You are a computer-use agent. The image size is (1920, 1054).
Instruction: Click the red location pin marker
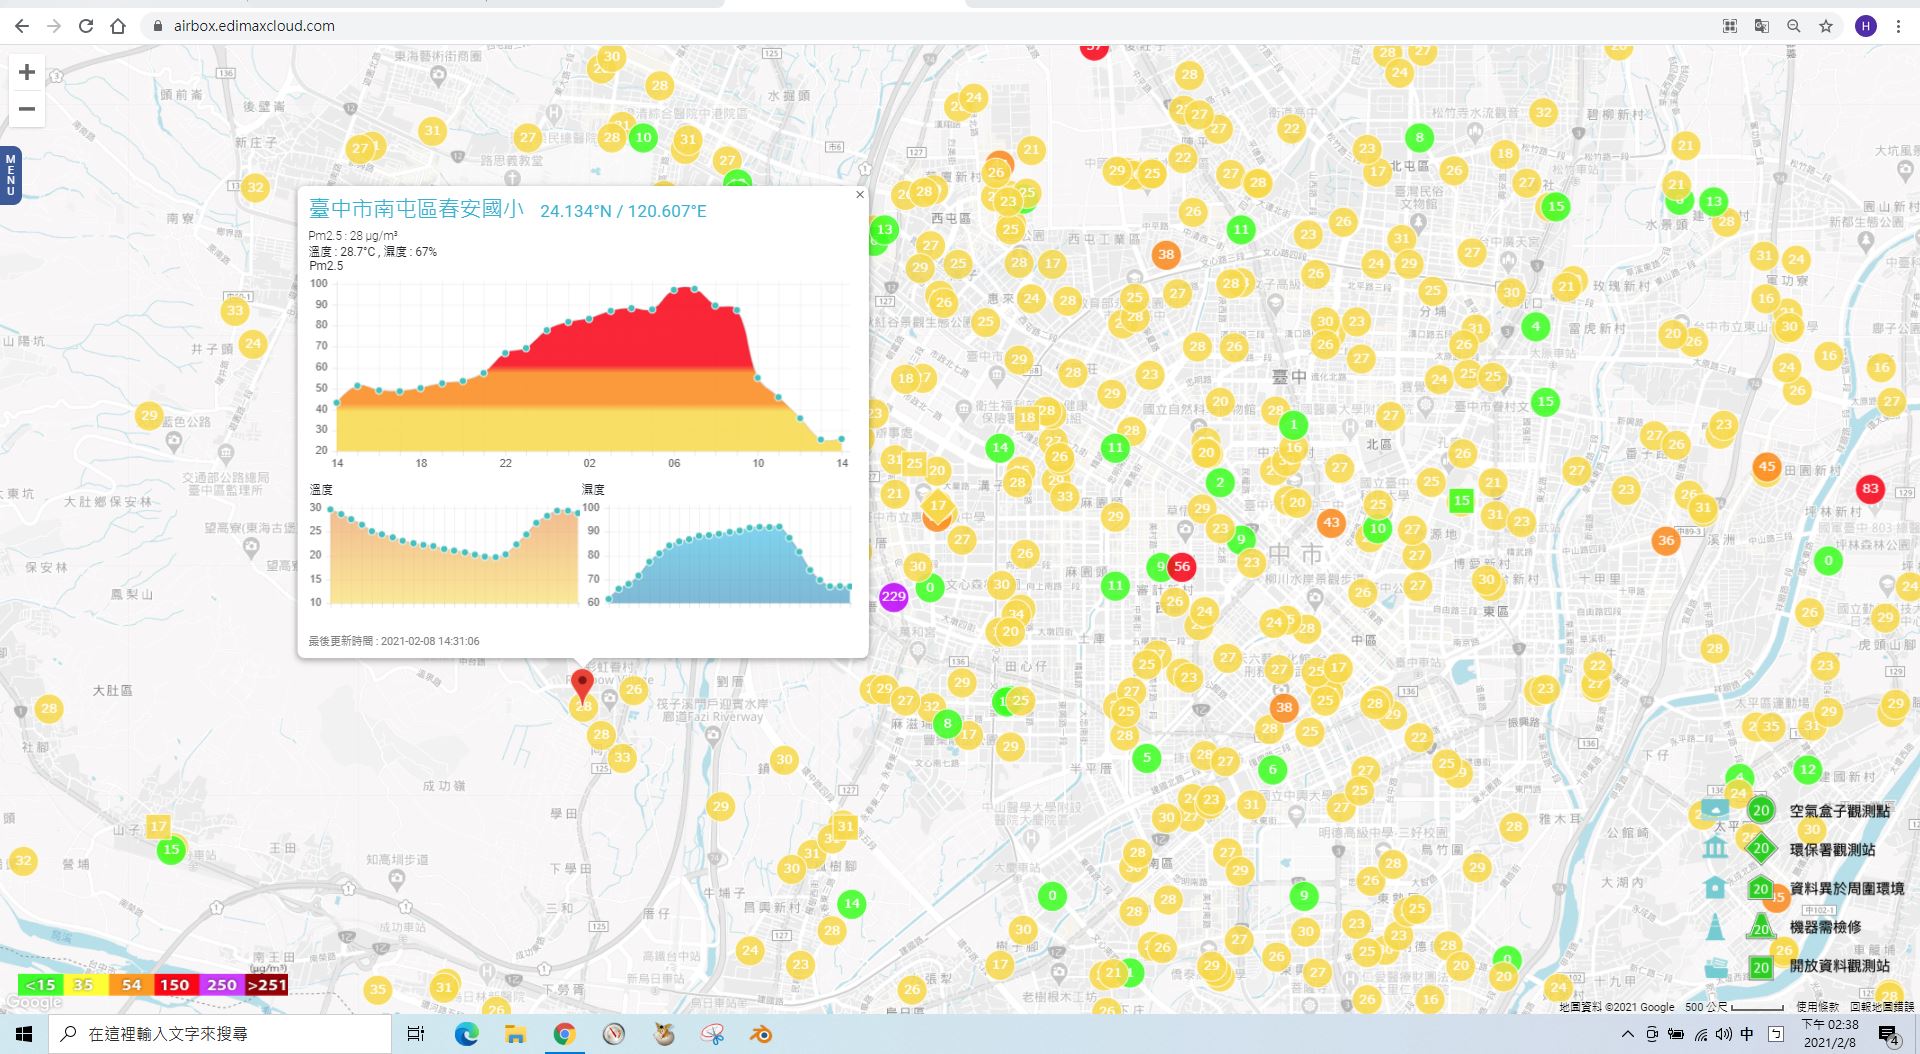(582, 686)
